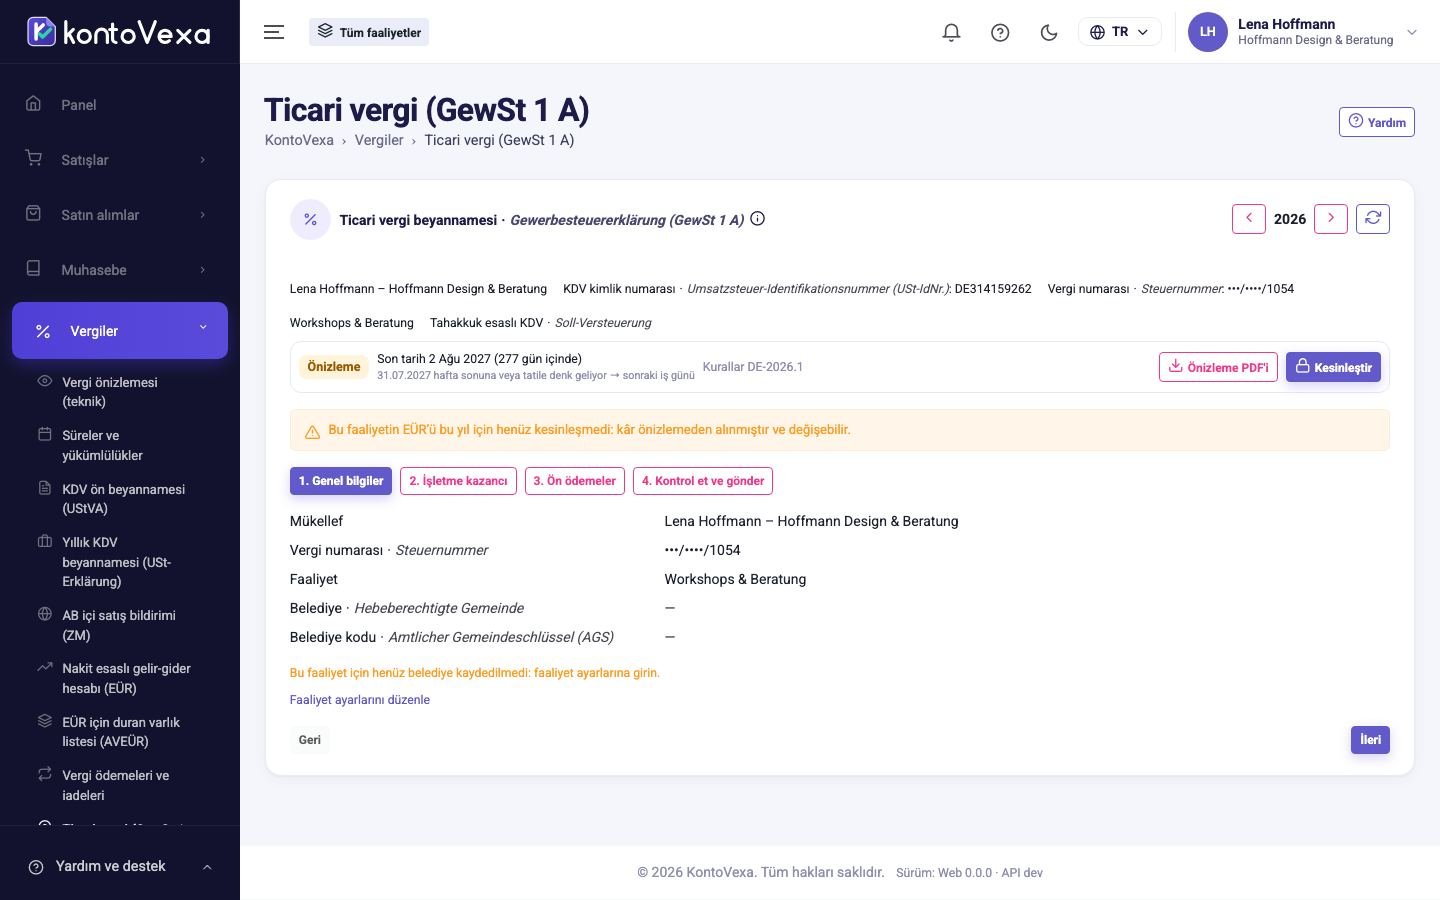Image resolution: width=1440 pixels, height=900 pixels.
Task: Collapse the Vergiler sidebar section
Action: point(120,330)
